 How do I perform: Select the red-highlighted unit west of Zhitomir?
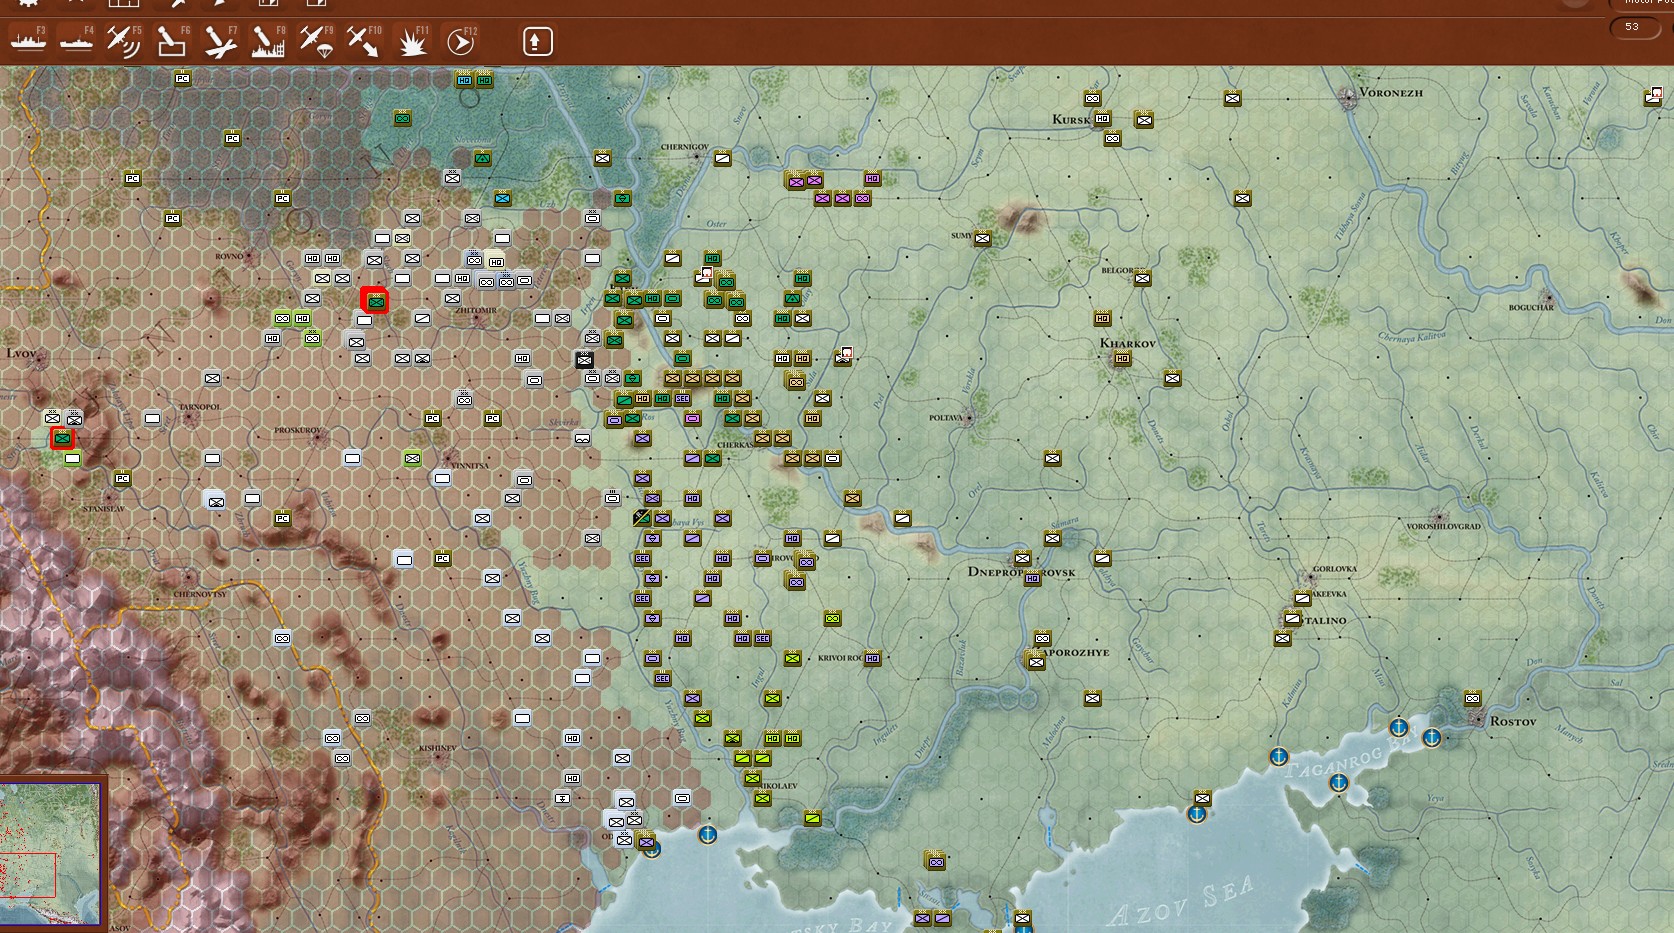coord(375,300)
